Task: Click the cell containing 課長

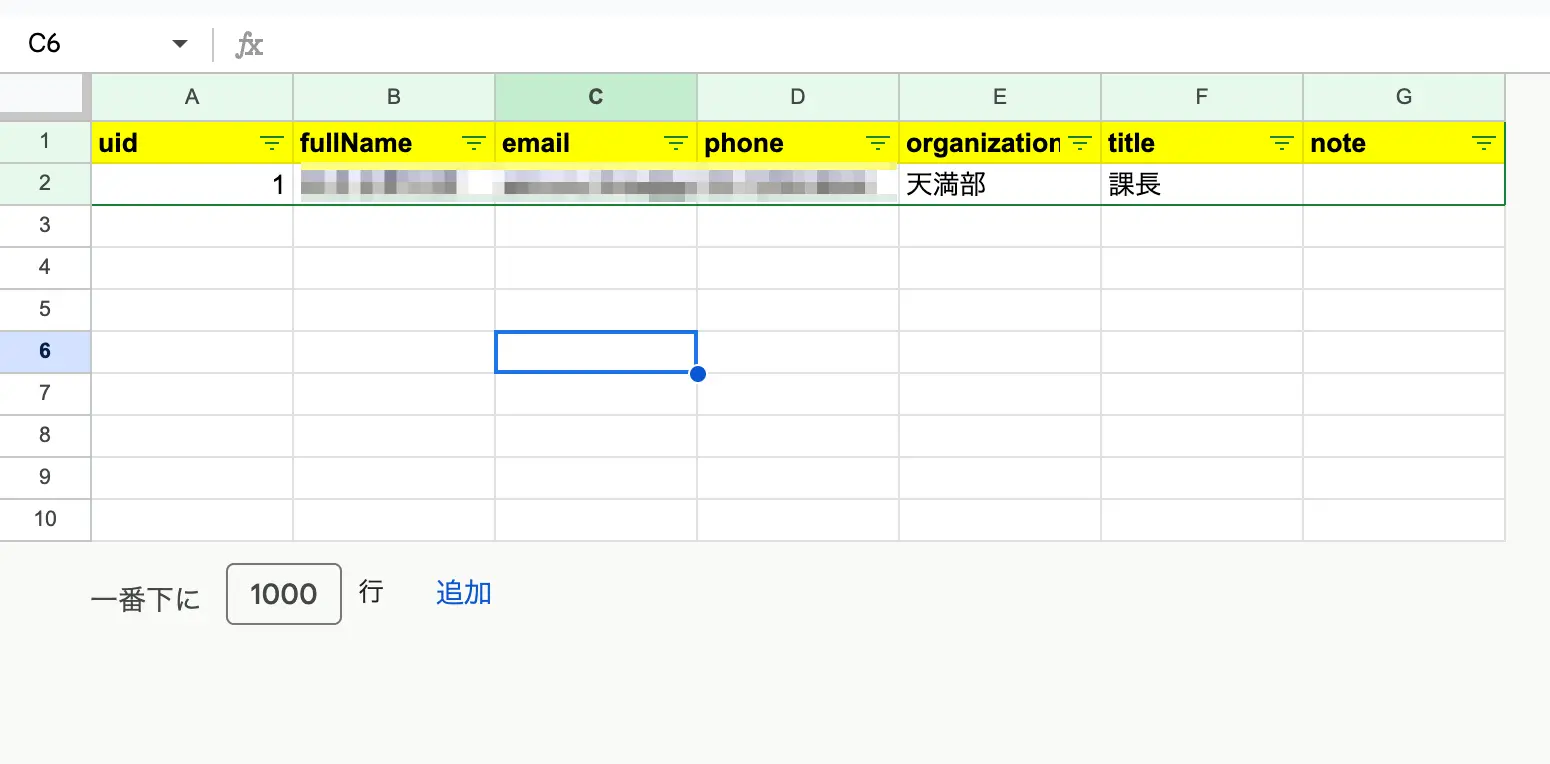Action: coord(1201,184)
